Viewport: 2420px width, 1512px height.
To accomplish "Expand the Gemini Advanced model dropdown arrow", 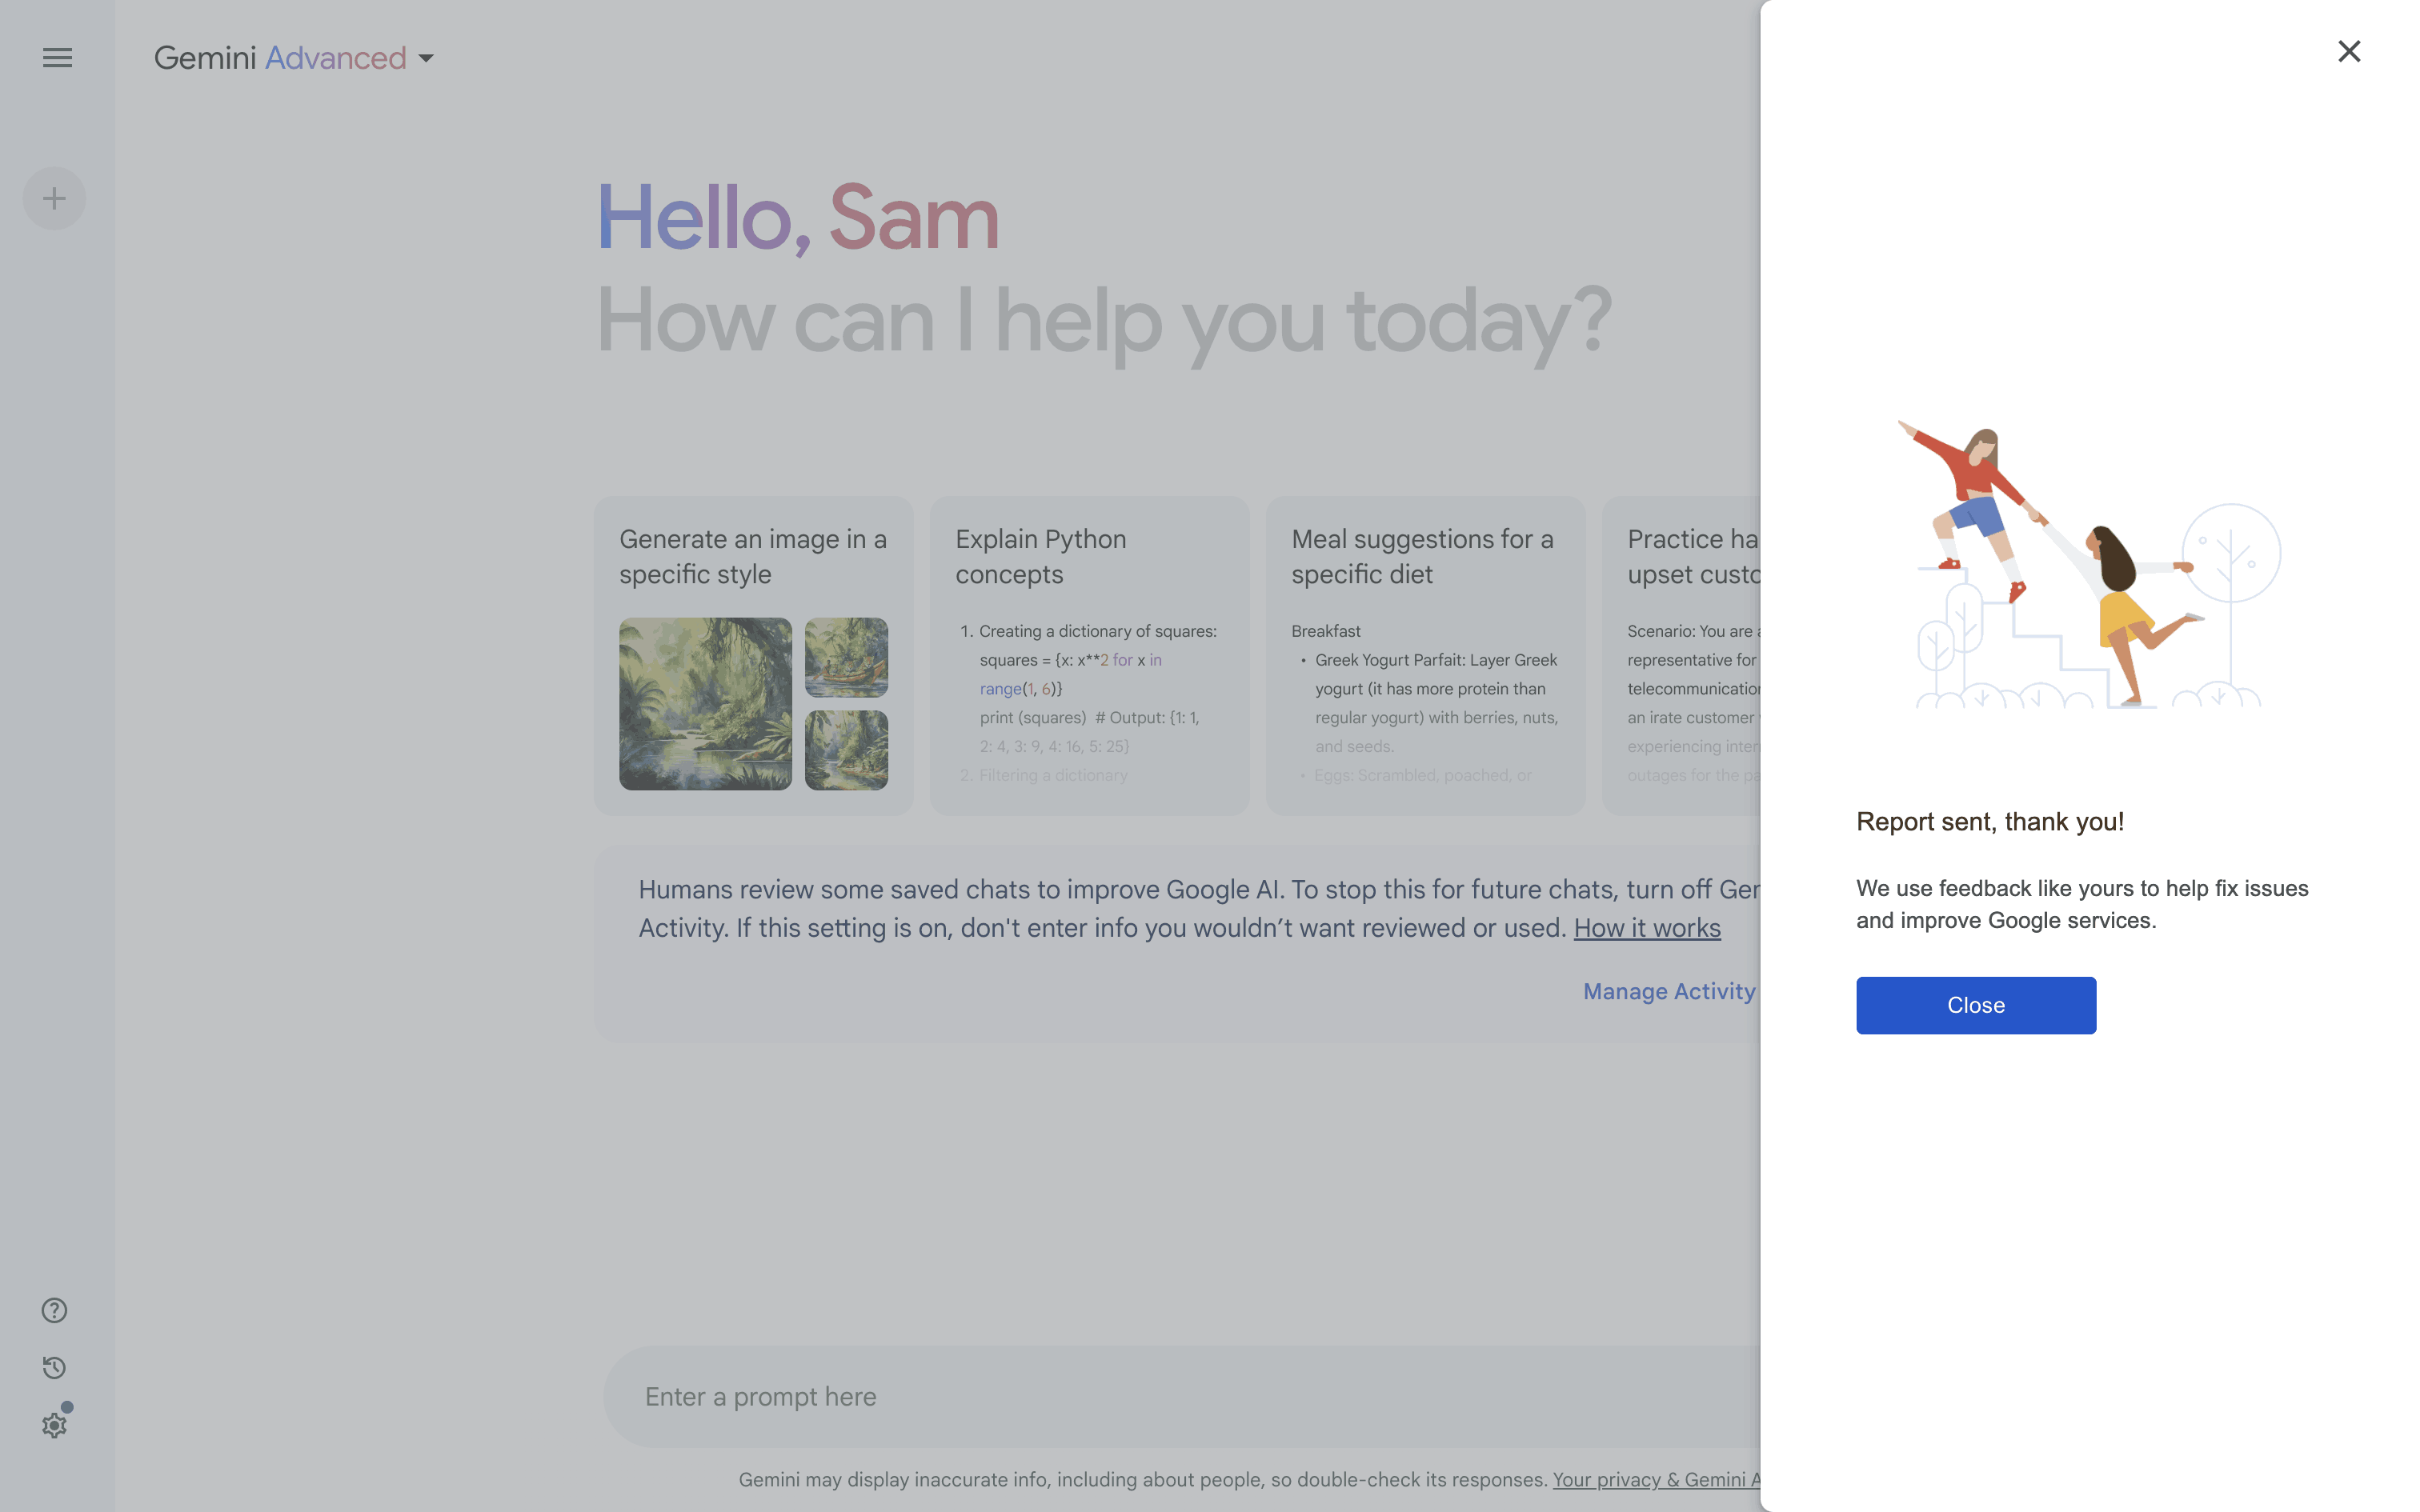I will 426,59.
